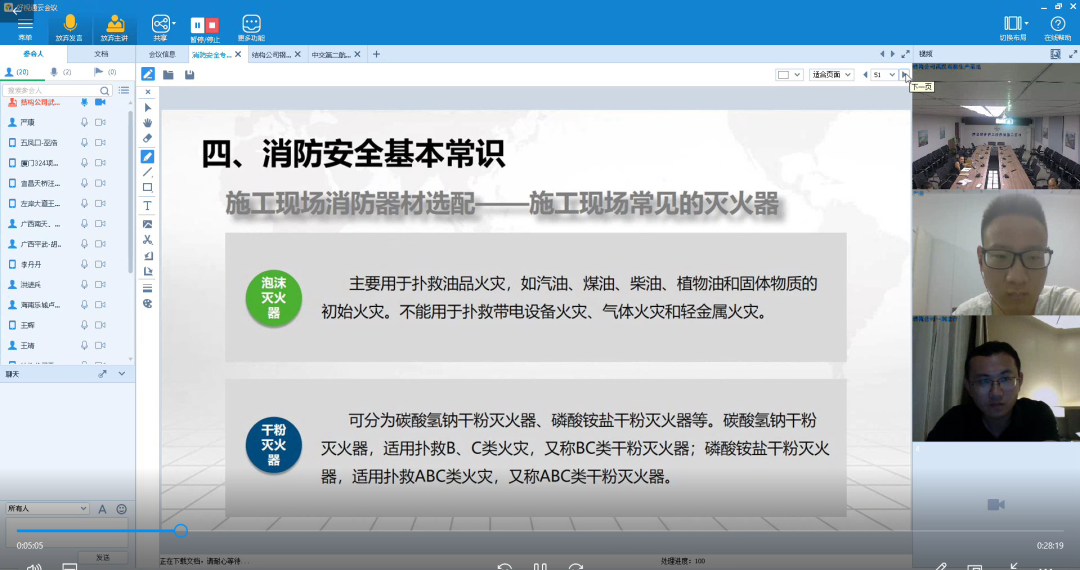The height and width of the screenshot is (570, 1080).
Task: Close the 消防安全专... tab
Action: tap(238, 54)
